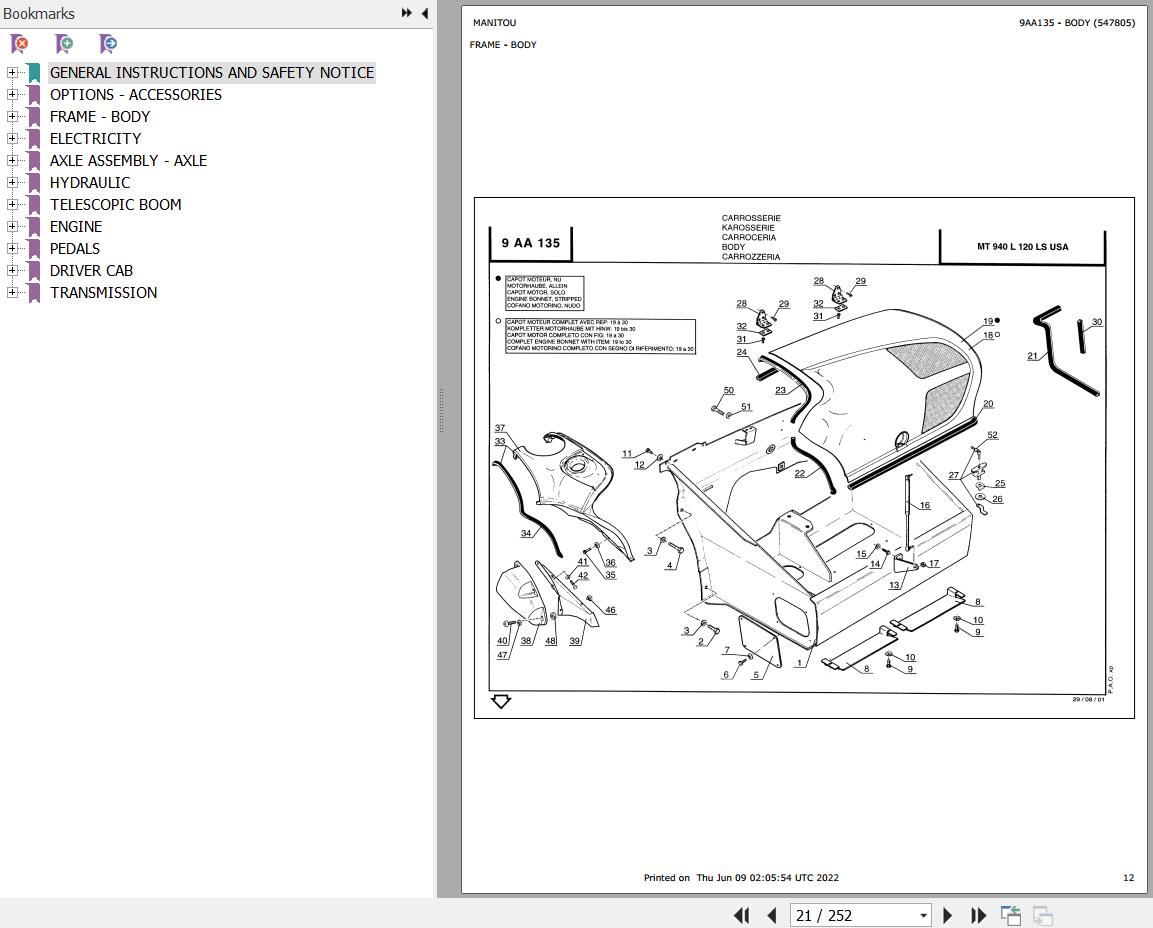Image resolution: width=1153 pixels, height=928 pixels.
Task: Expand the DRIVER CAB tree node
Action: click(x=12, y=271)
